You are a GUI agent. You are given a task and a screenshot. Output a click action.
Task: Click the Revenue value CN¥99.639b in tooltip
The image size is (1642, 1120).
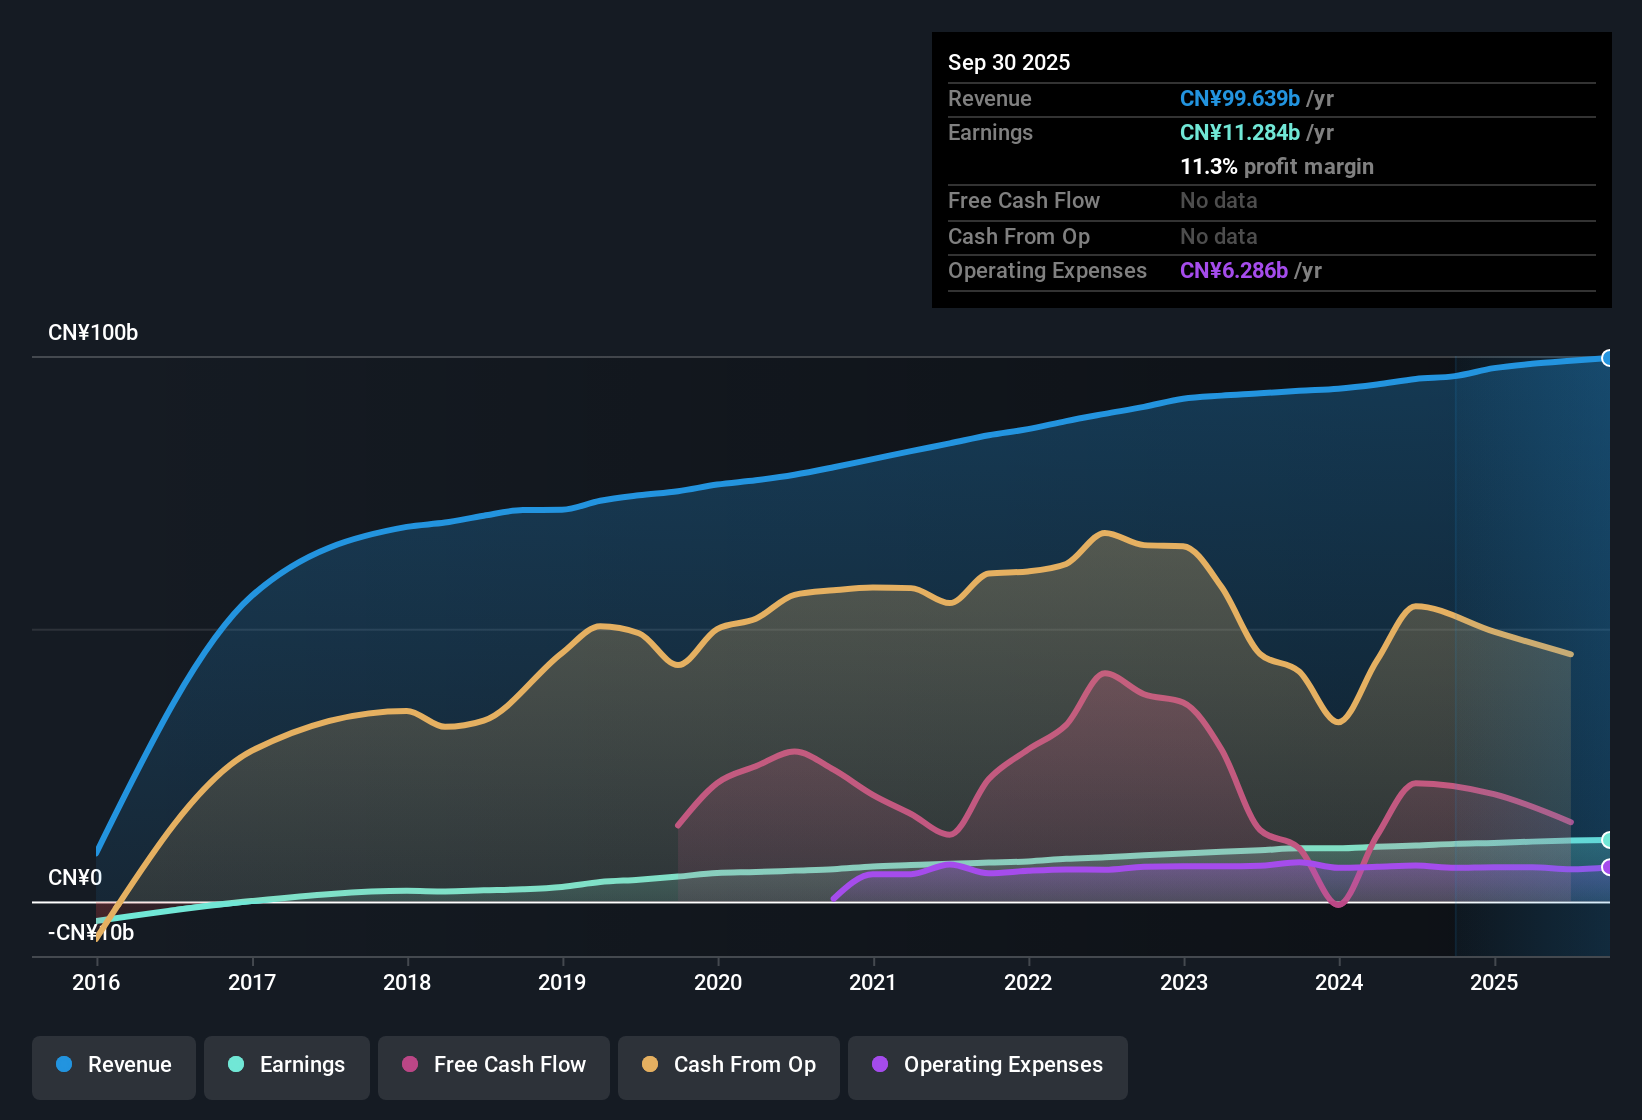pos(1240,98)
